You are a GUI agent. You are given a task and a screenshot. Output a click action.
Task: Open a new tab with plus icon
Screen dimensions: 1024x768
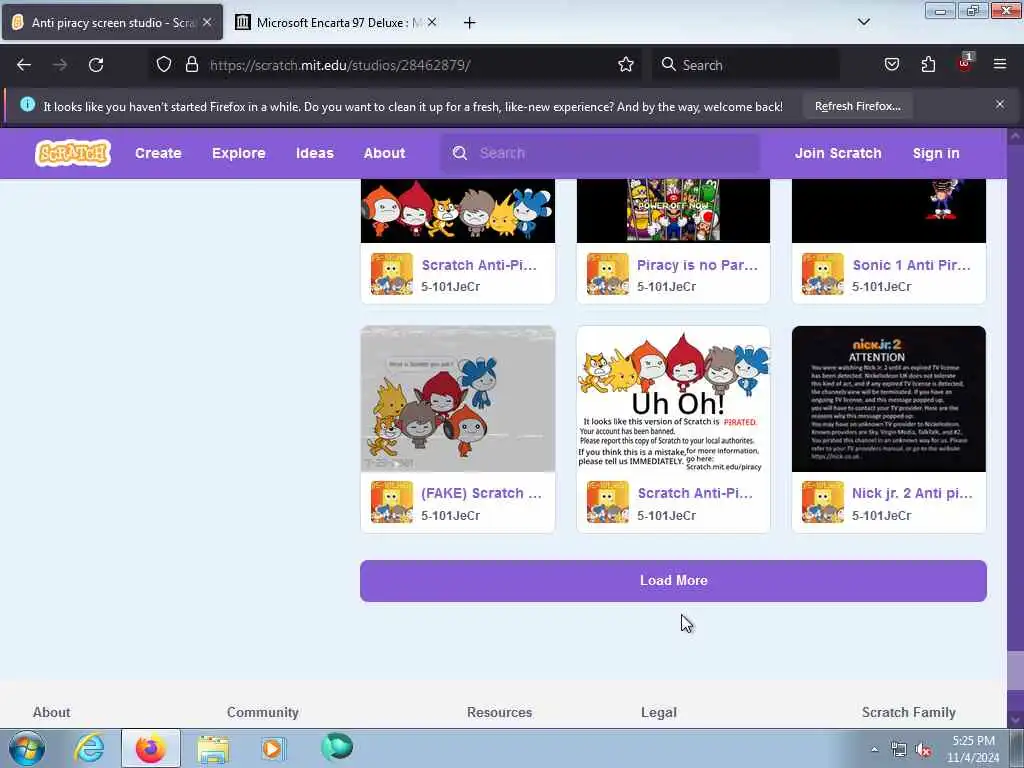coord(469,23)
